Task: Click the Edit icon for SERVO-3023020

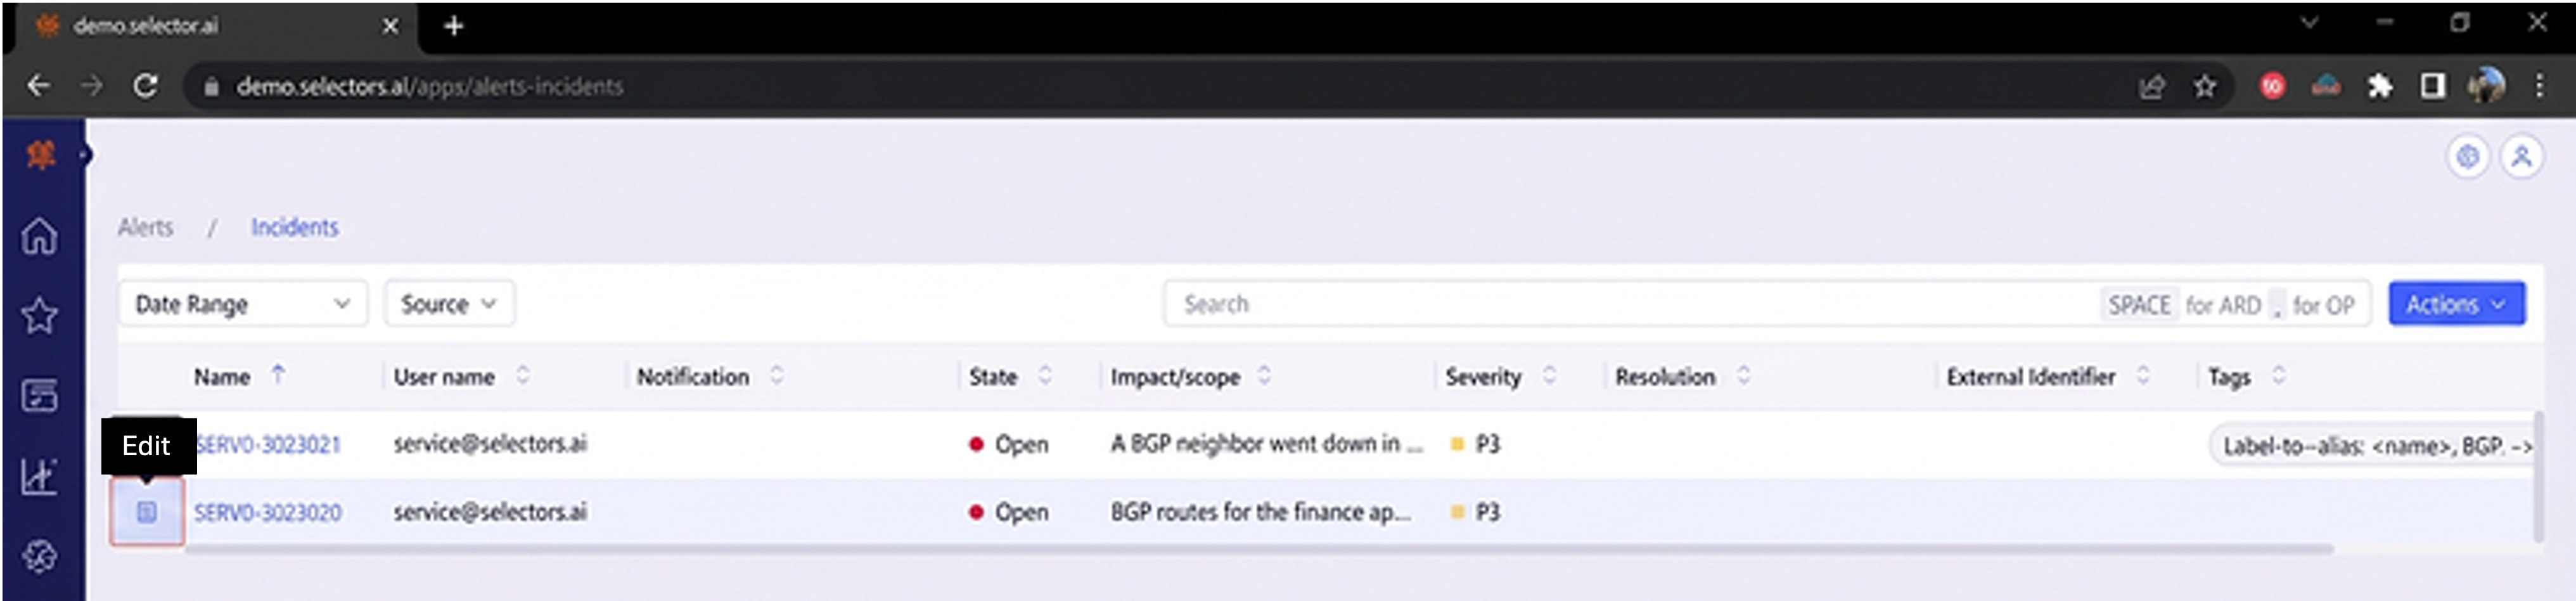Action: (147, 512)
